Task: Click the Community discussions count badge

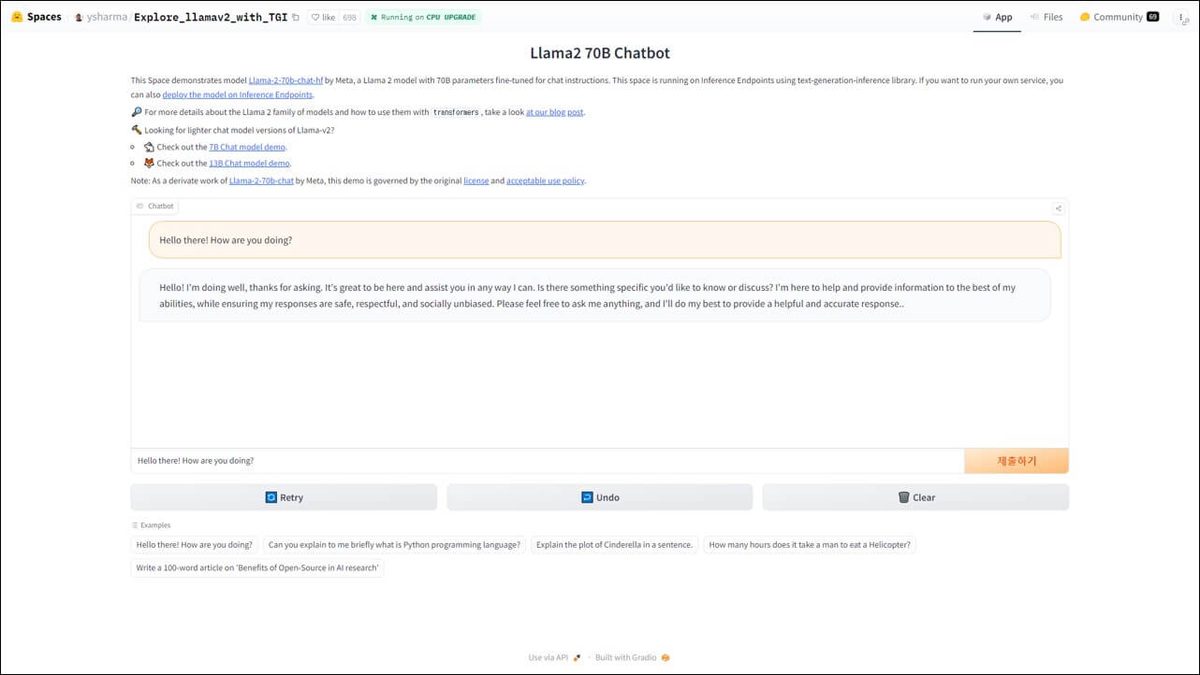Action: [x=1152, y=17]
